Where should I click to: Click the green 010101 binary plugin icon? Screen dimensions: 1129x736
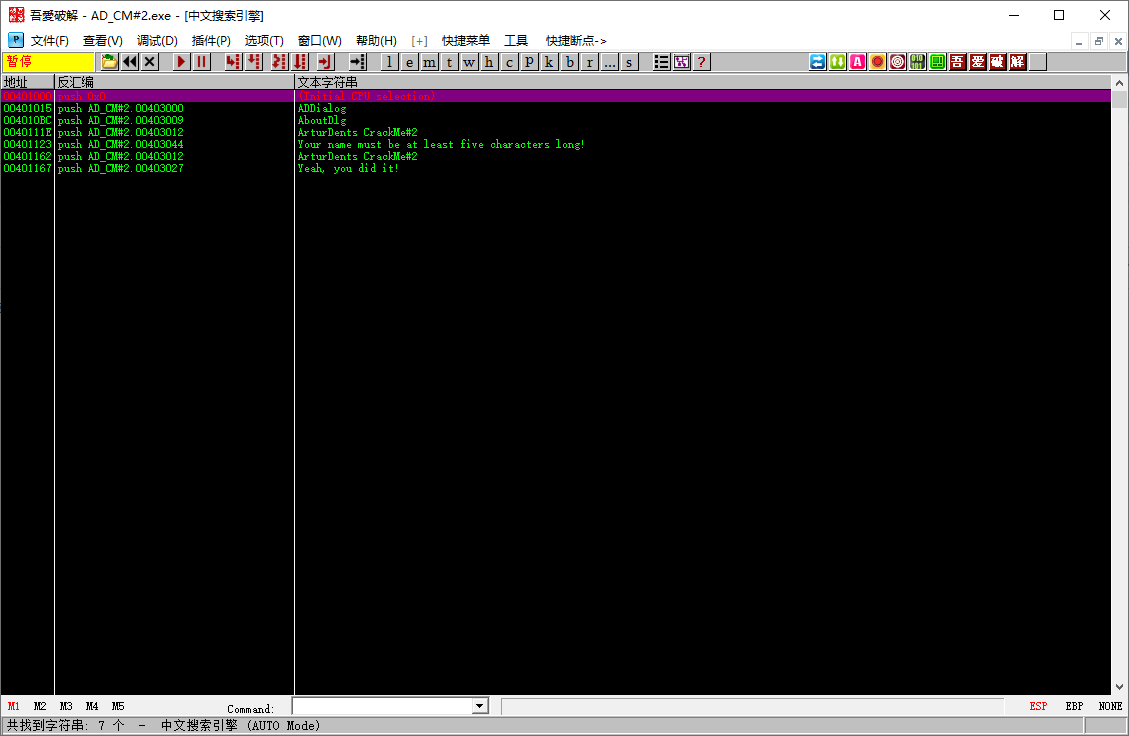(917, 62)
